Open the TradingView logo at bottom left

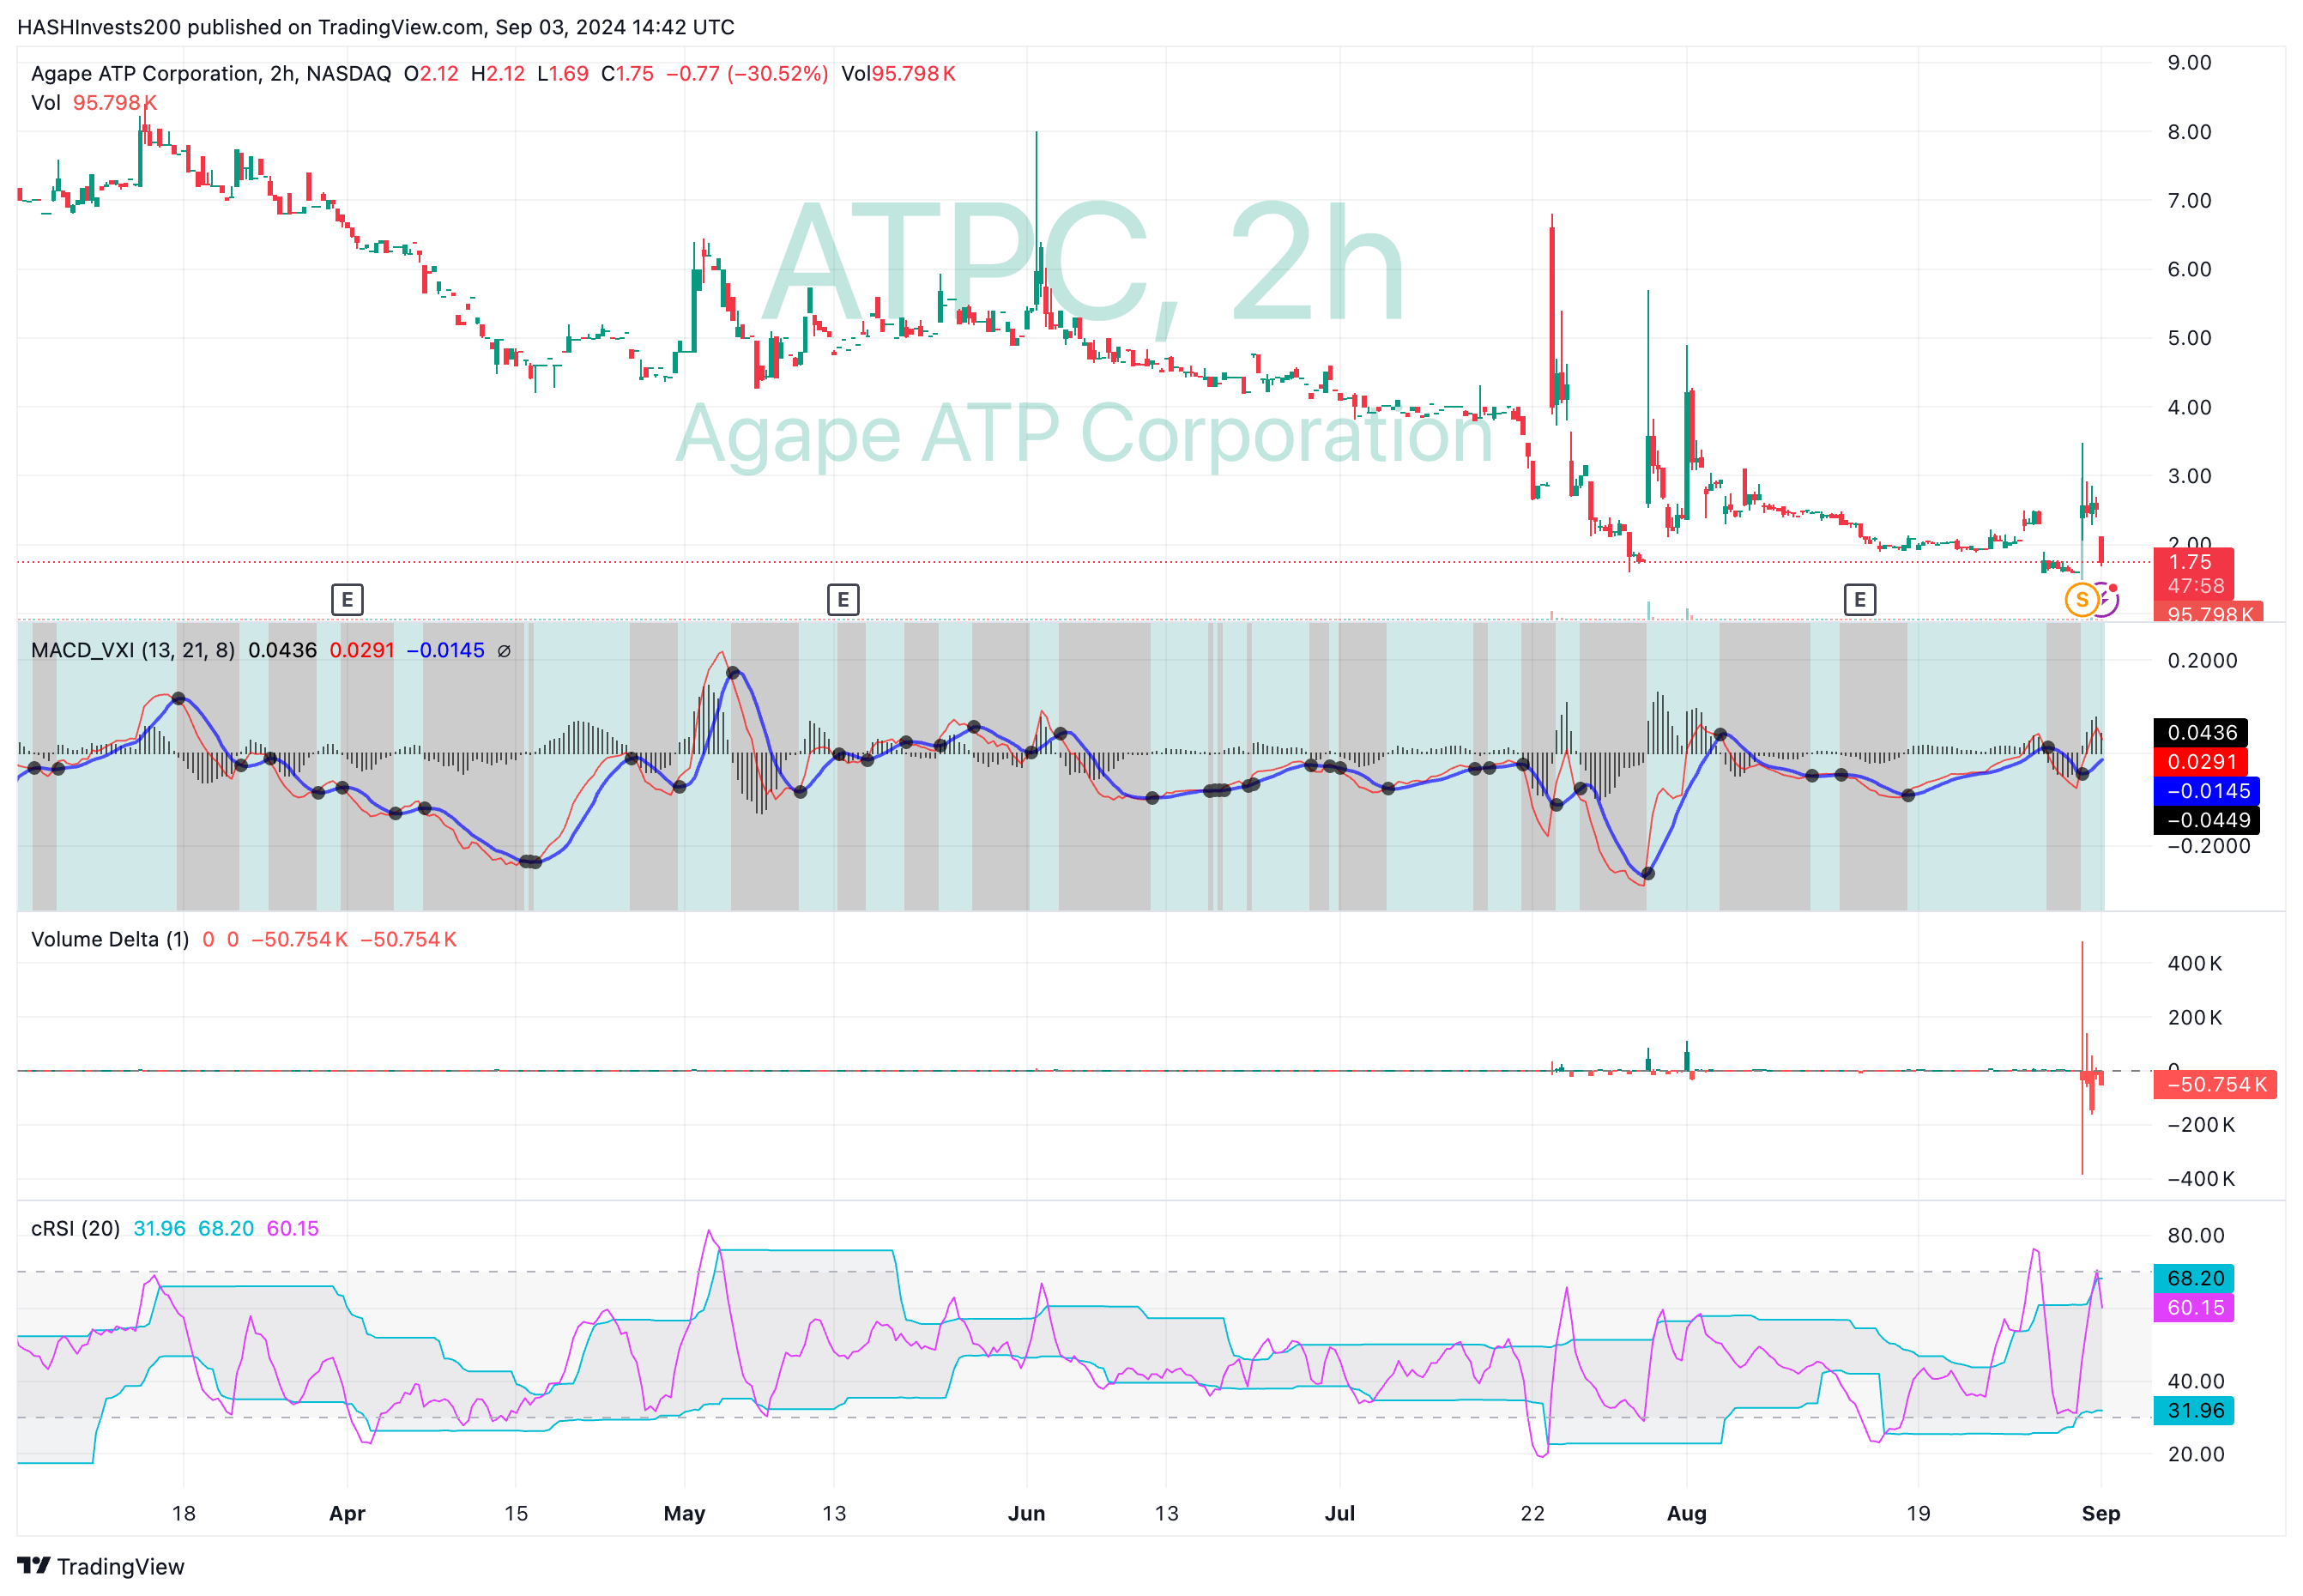click(x=101, y=1566)
